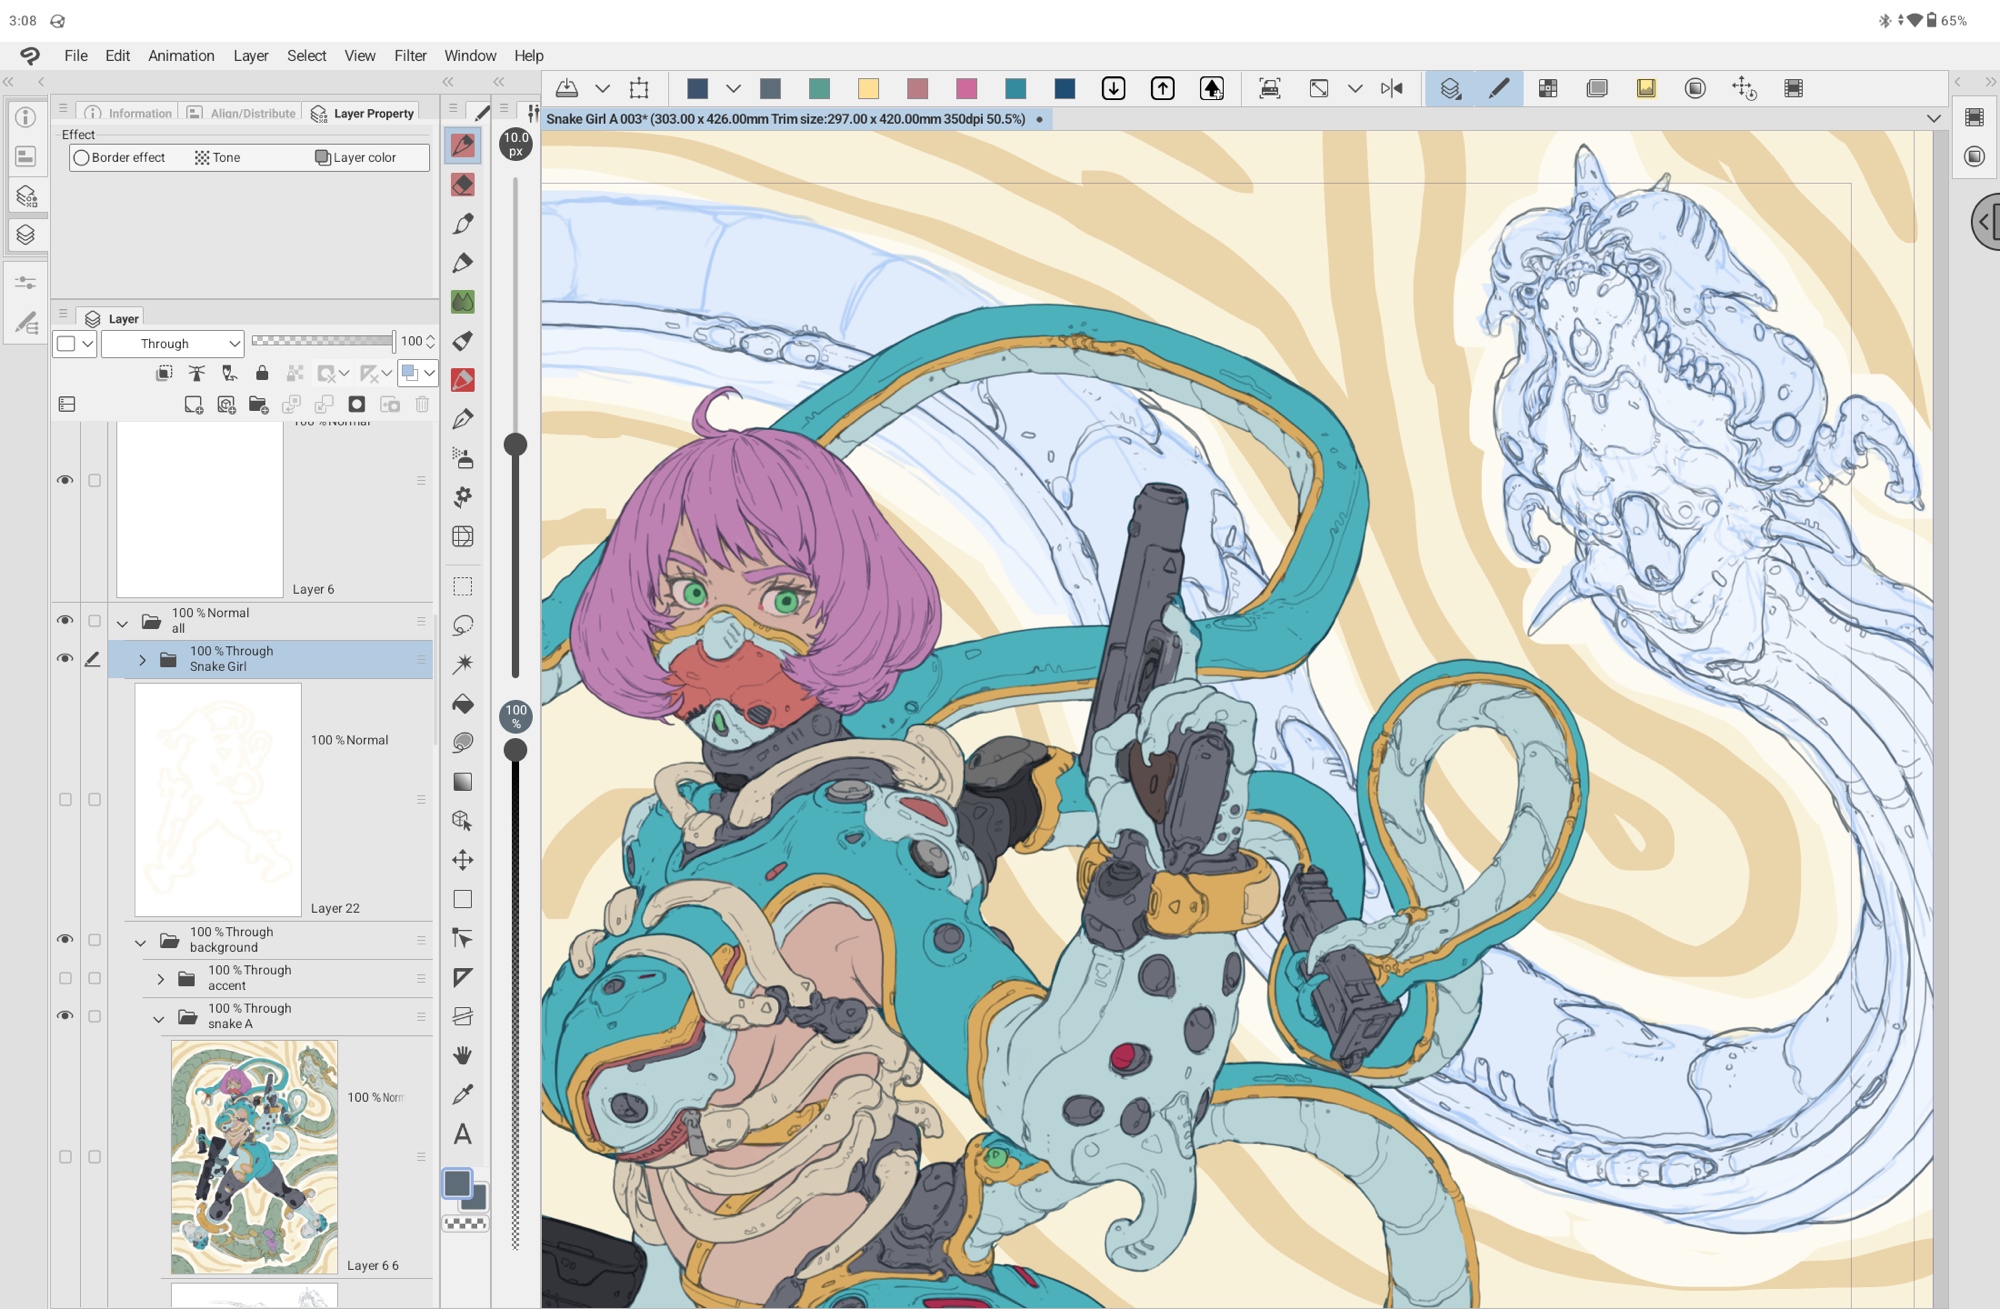Image resolution: width=2000 pixels, height=1309 pixels.
Task: Open the Filter menu
Action: coord(409,56)
